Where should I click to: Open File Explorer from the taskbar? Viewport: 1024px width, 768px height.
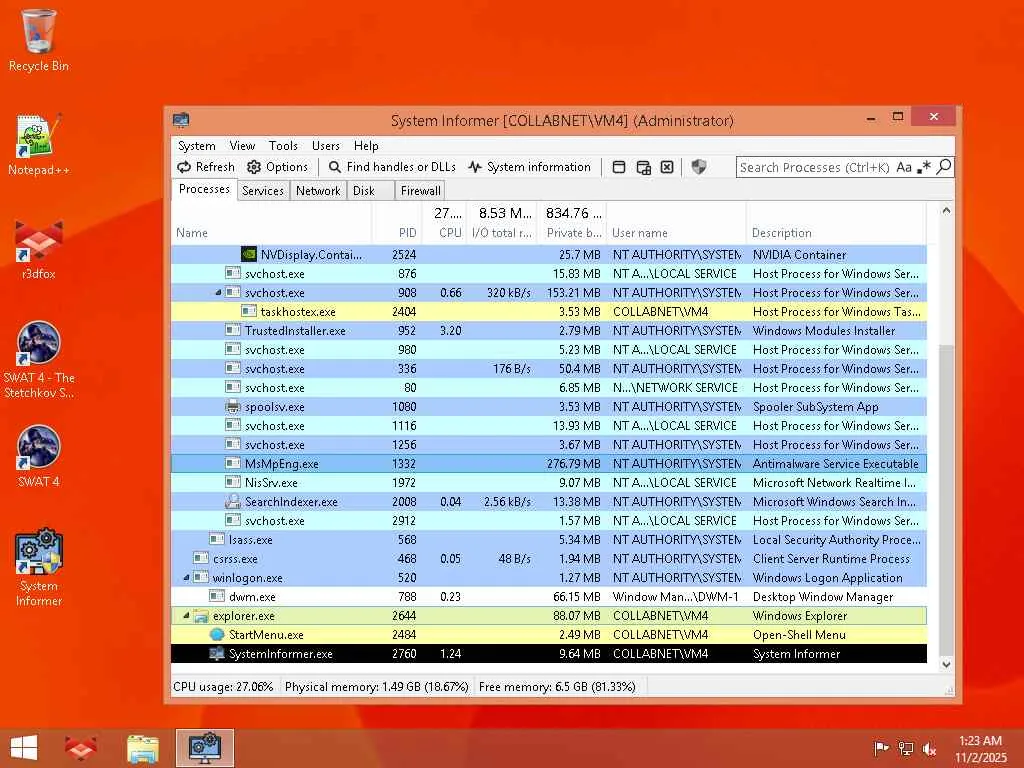pos(142,748)
